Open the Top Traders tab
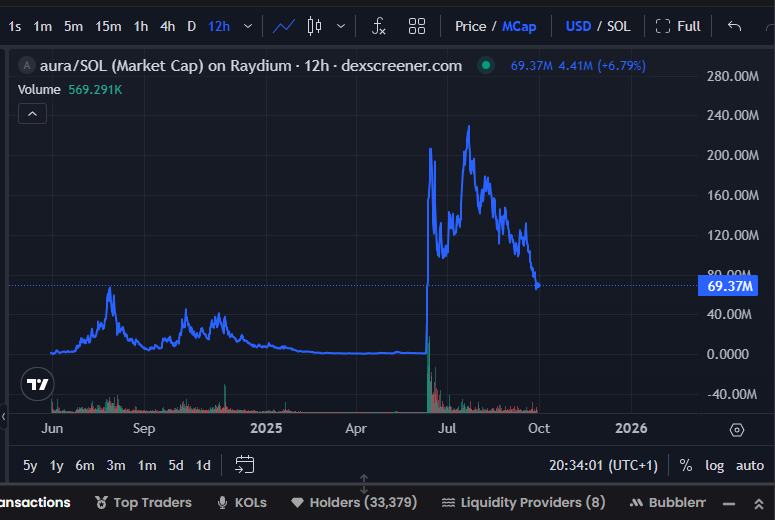This screenshot has height=520, width=775. click(143, 503)
